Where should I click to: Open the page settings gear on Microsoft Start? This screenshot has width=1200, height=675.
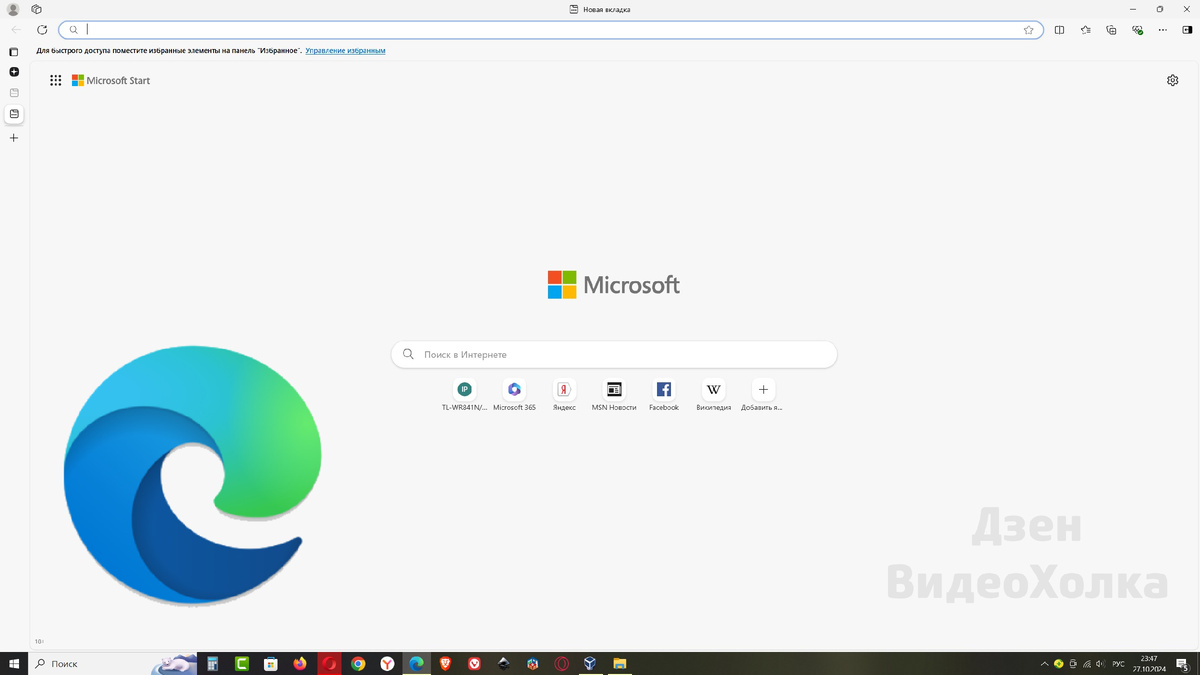(1172, 80)
